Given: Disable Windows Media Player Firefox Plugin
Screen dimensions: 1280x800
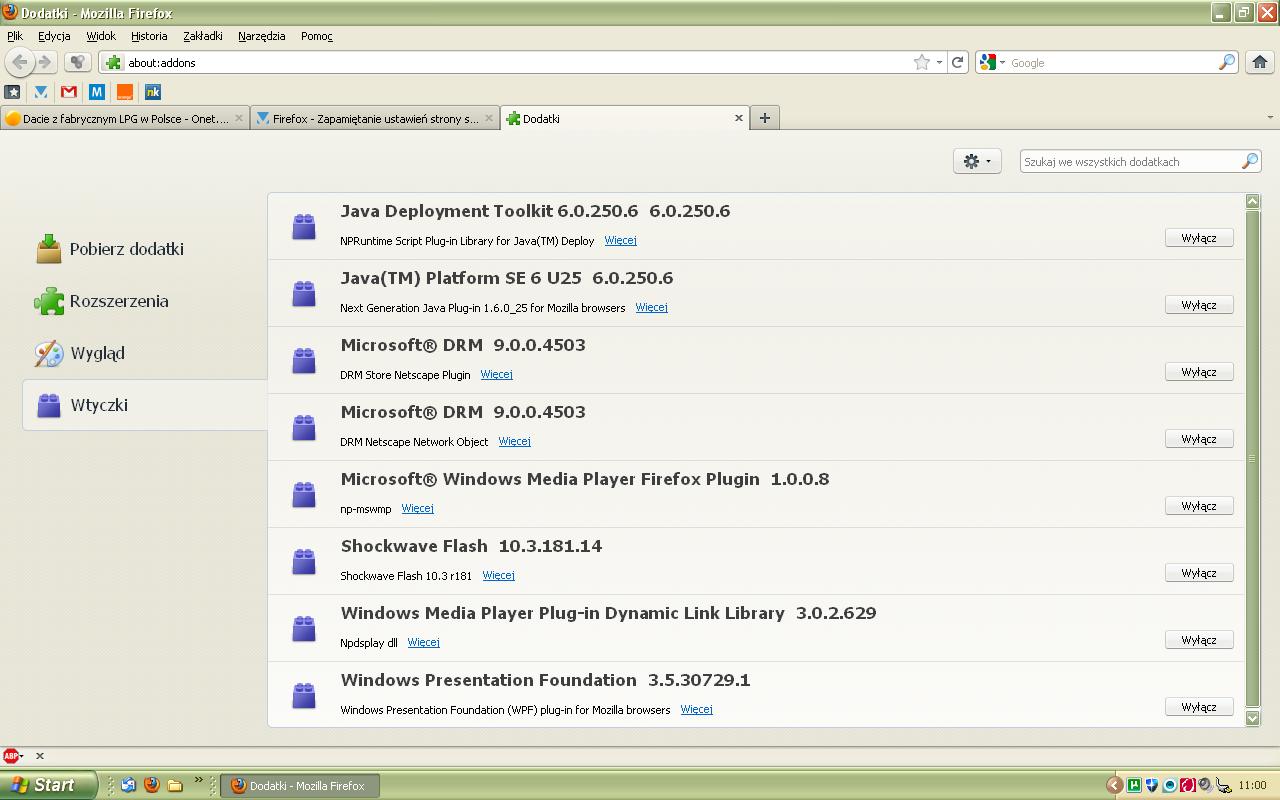Looking at the screenshot, I should pyautogui.click(x=1199, y=506).
